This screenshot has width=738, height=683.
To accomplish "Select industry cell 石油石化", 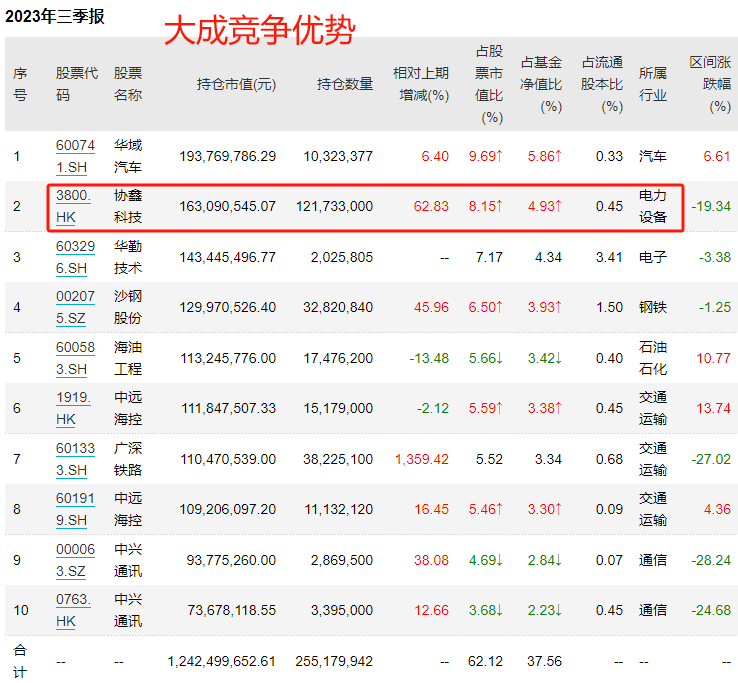I will coord(653,358).
